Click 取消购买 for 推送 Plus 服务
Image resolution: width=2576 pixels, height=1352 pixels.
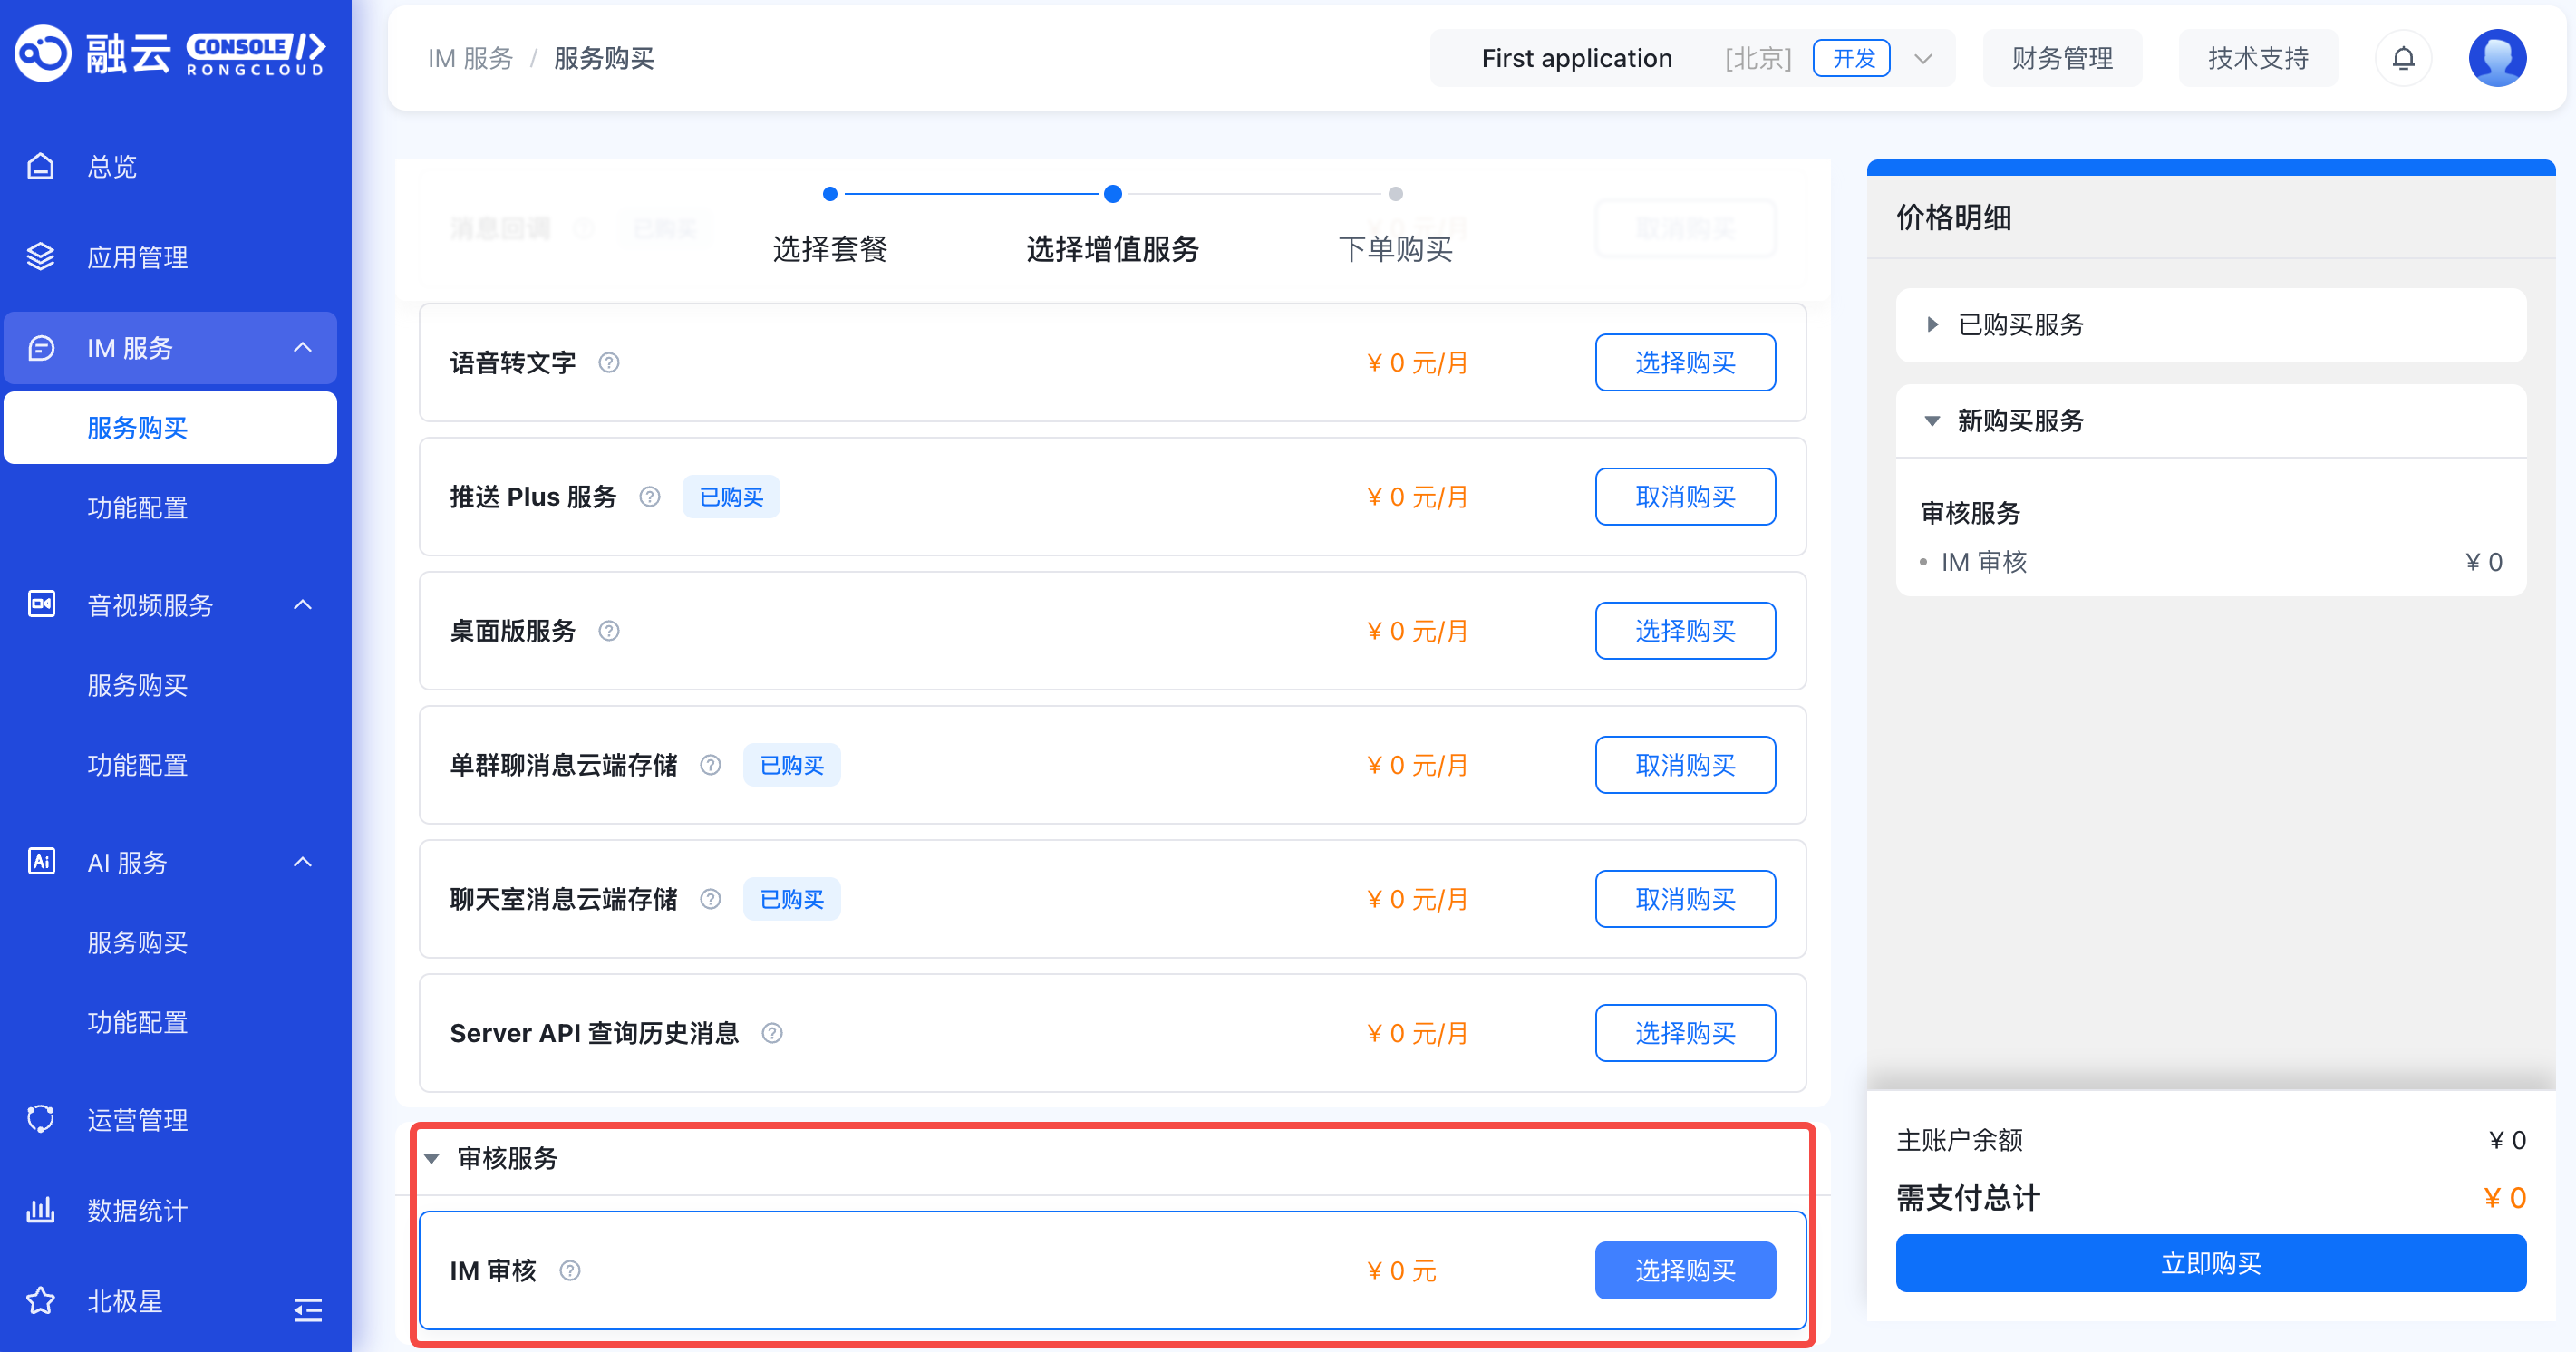tap(1684, 497)
